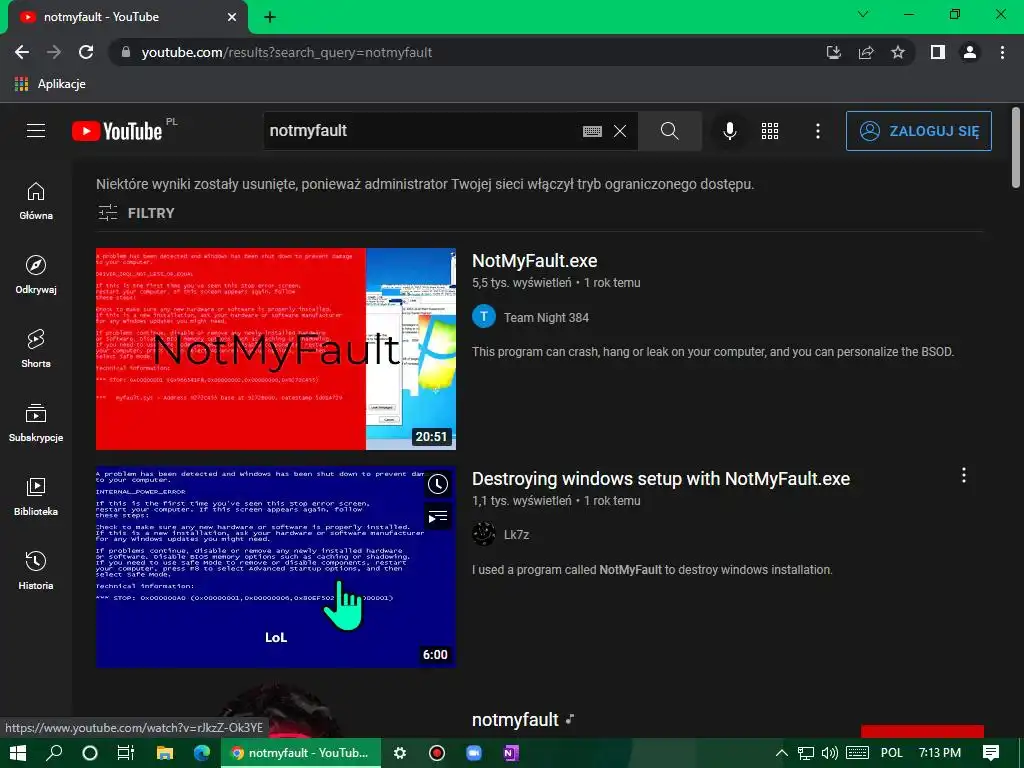
Task: Open Microsoft Edge from taskbar
Action: tap(202, 753)
